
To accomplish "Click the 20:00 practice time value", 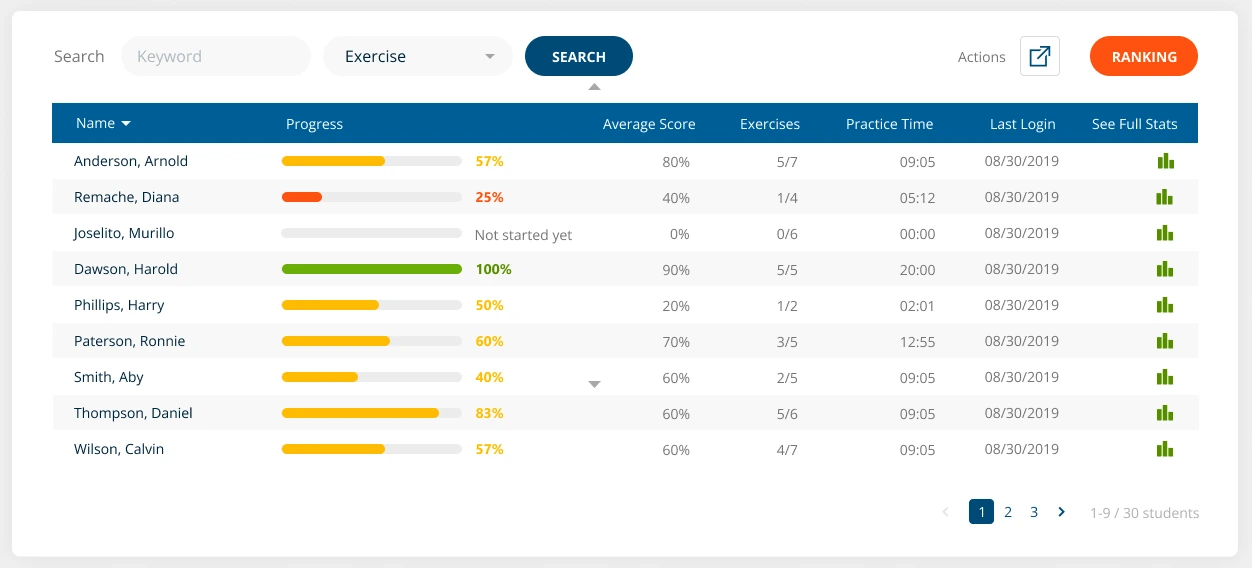I will pyautogui.click(x=917, y=270).
